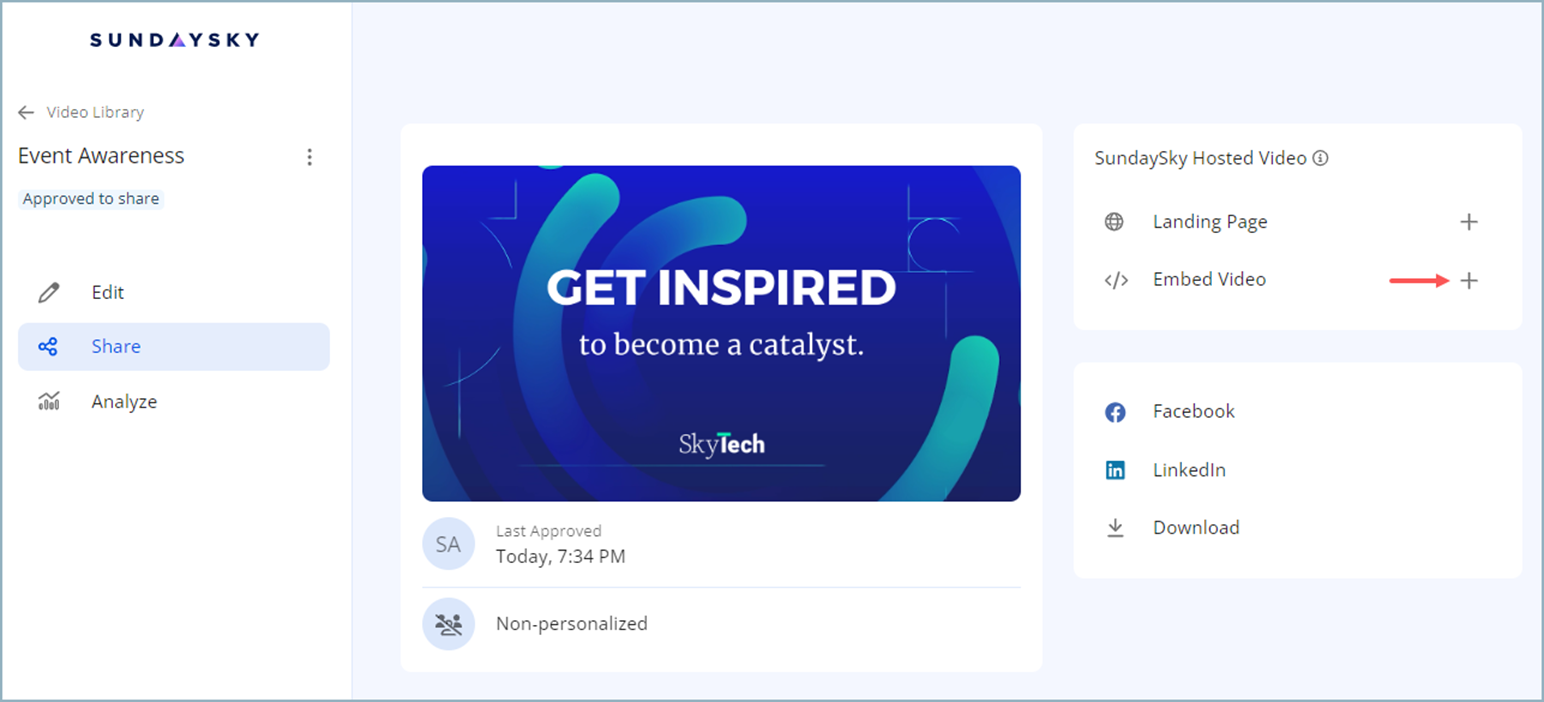Click the Approved to share status badge
The image size is (1544, 702).
(91, 199)
